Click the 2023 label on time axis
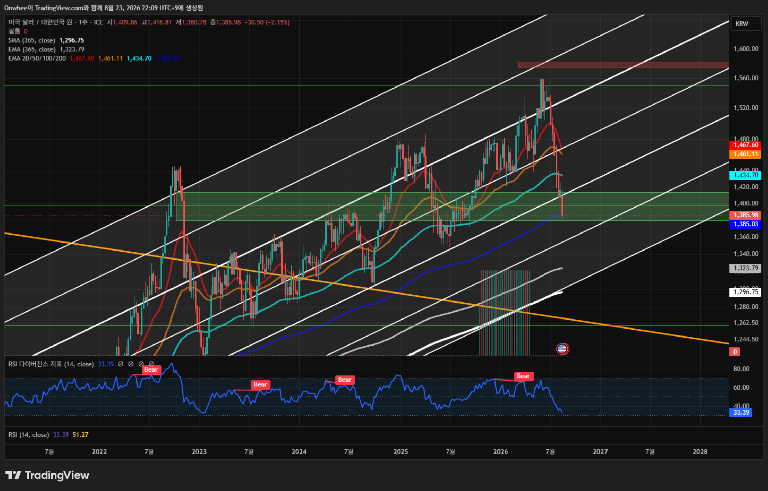Screen dimensions: 768x491 pos(199,452)
